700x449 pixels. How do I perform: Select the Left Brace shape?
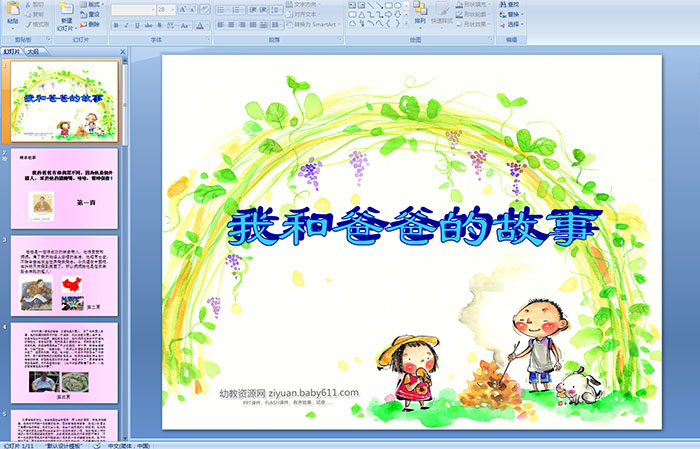388,24
